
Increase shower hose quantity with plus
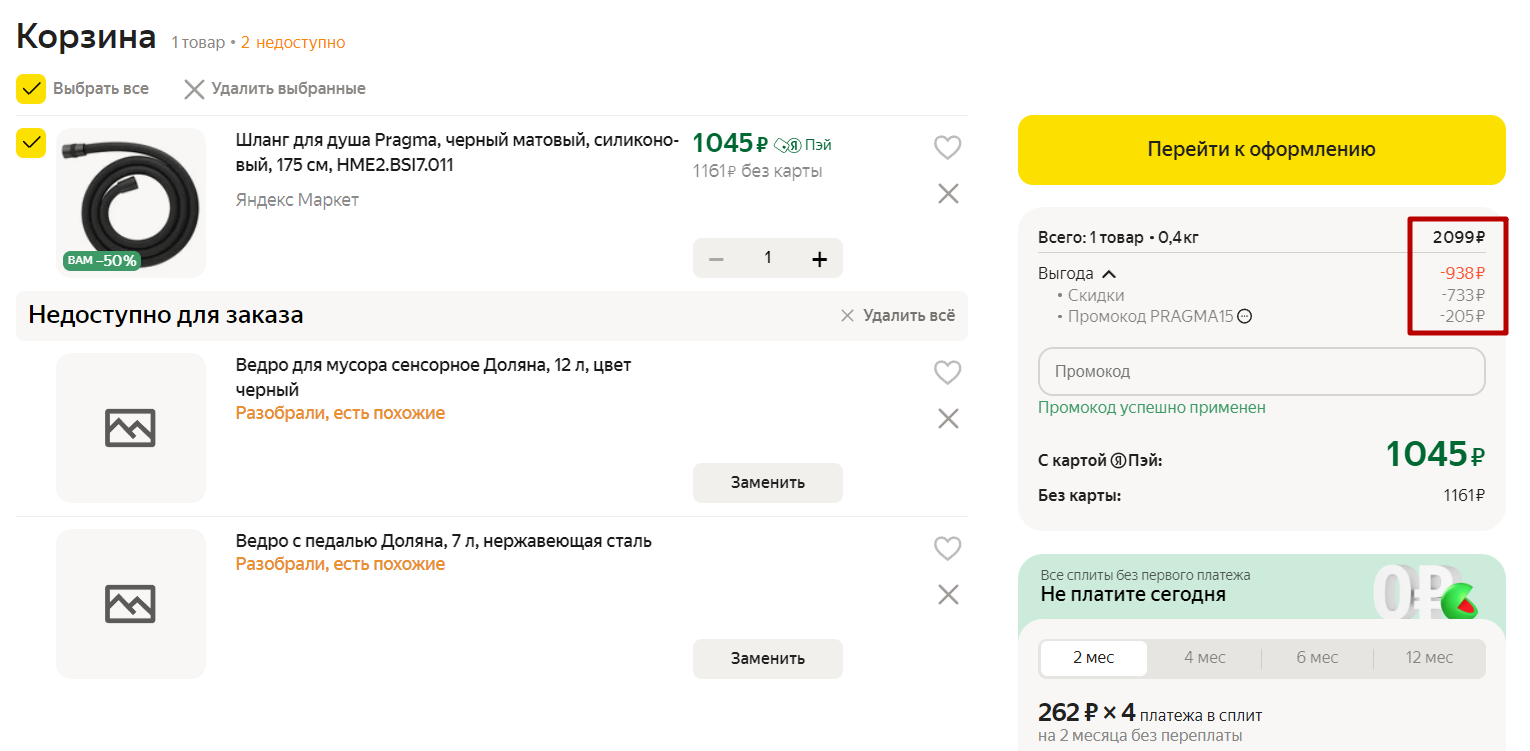pyautogui.click(x=819, y=259)
